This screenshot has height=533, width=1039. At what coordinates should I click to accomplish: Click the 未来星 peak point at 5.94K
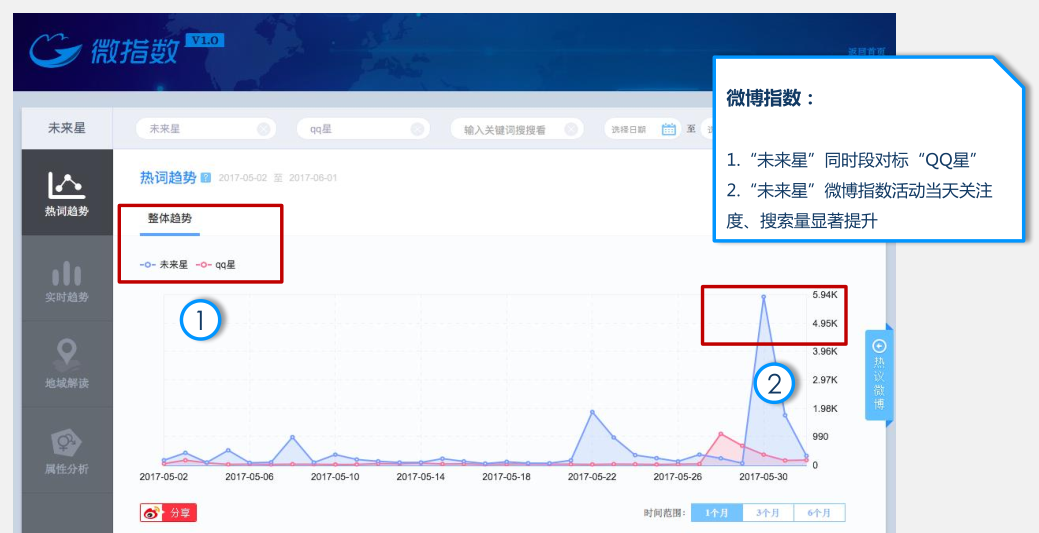pyautogui.click(x=763, y=297)
